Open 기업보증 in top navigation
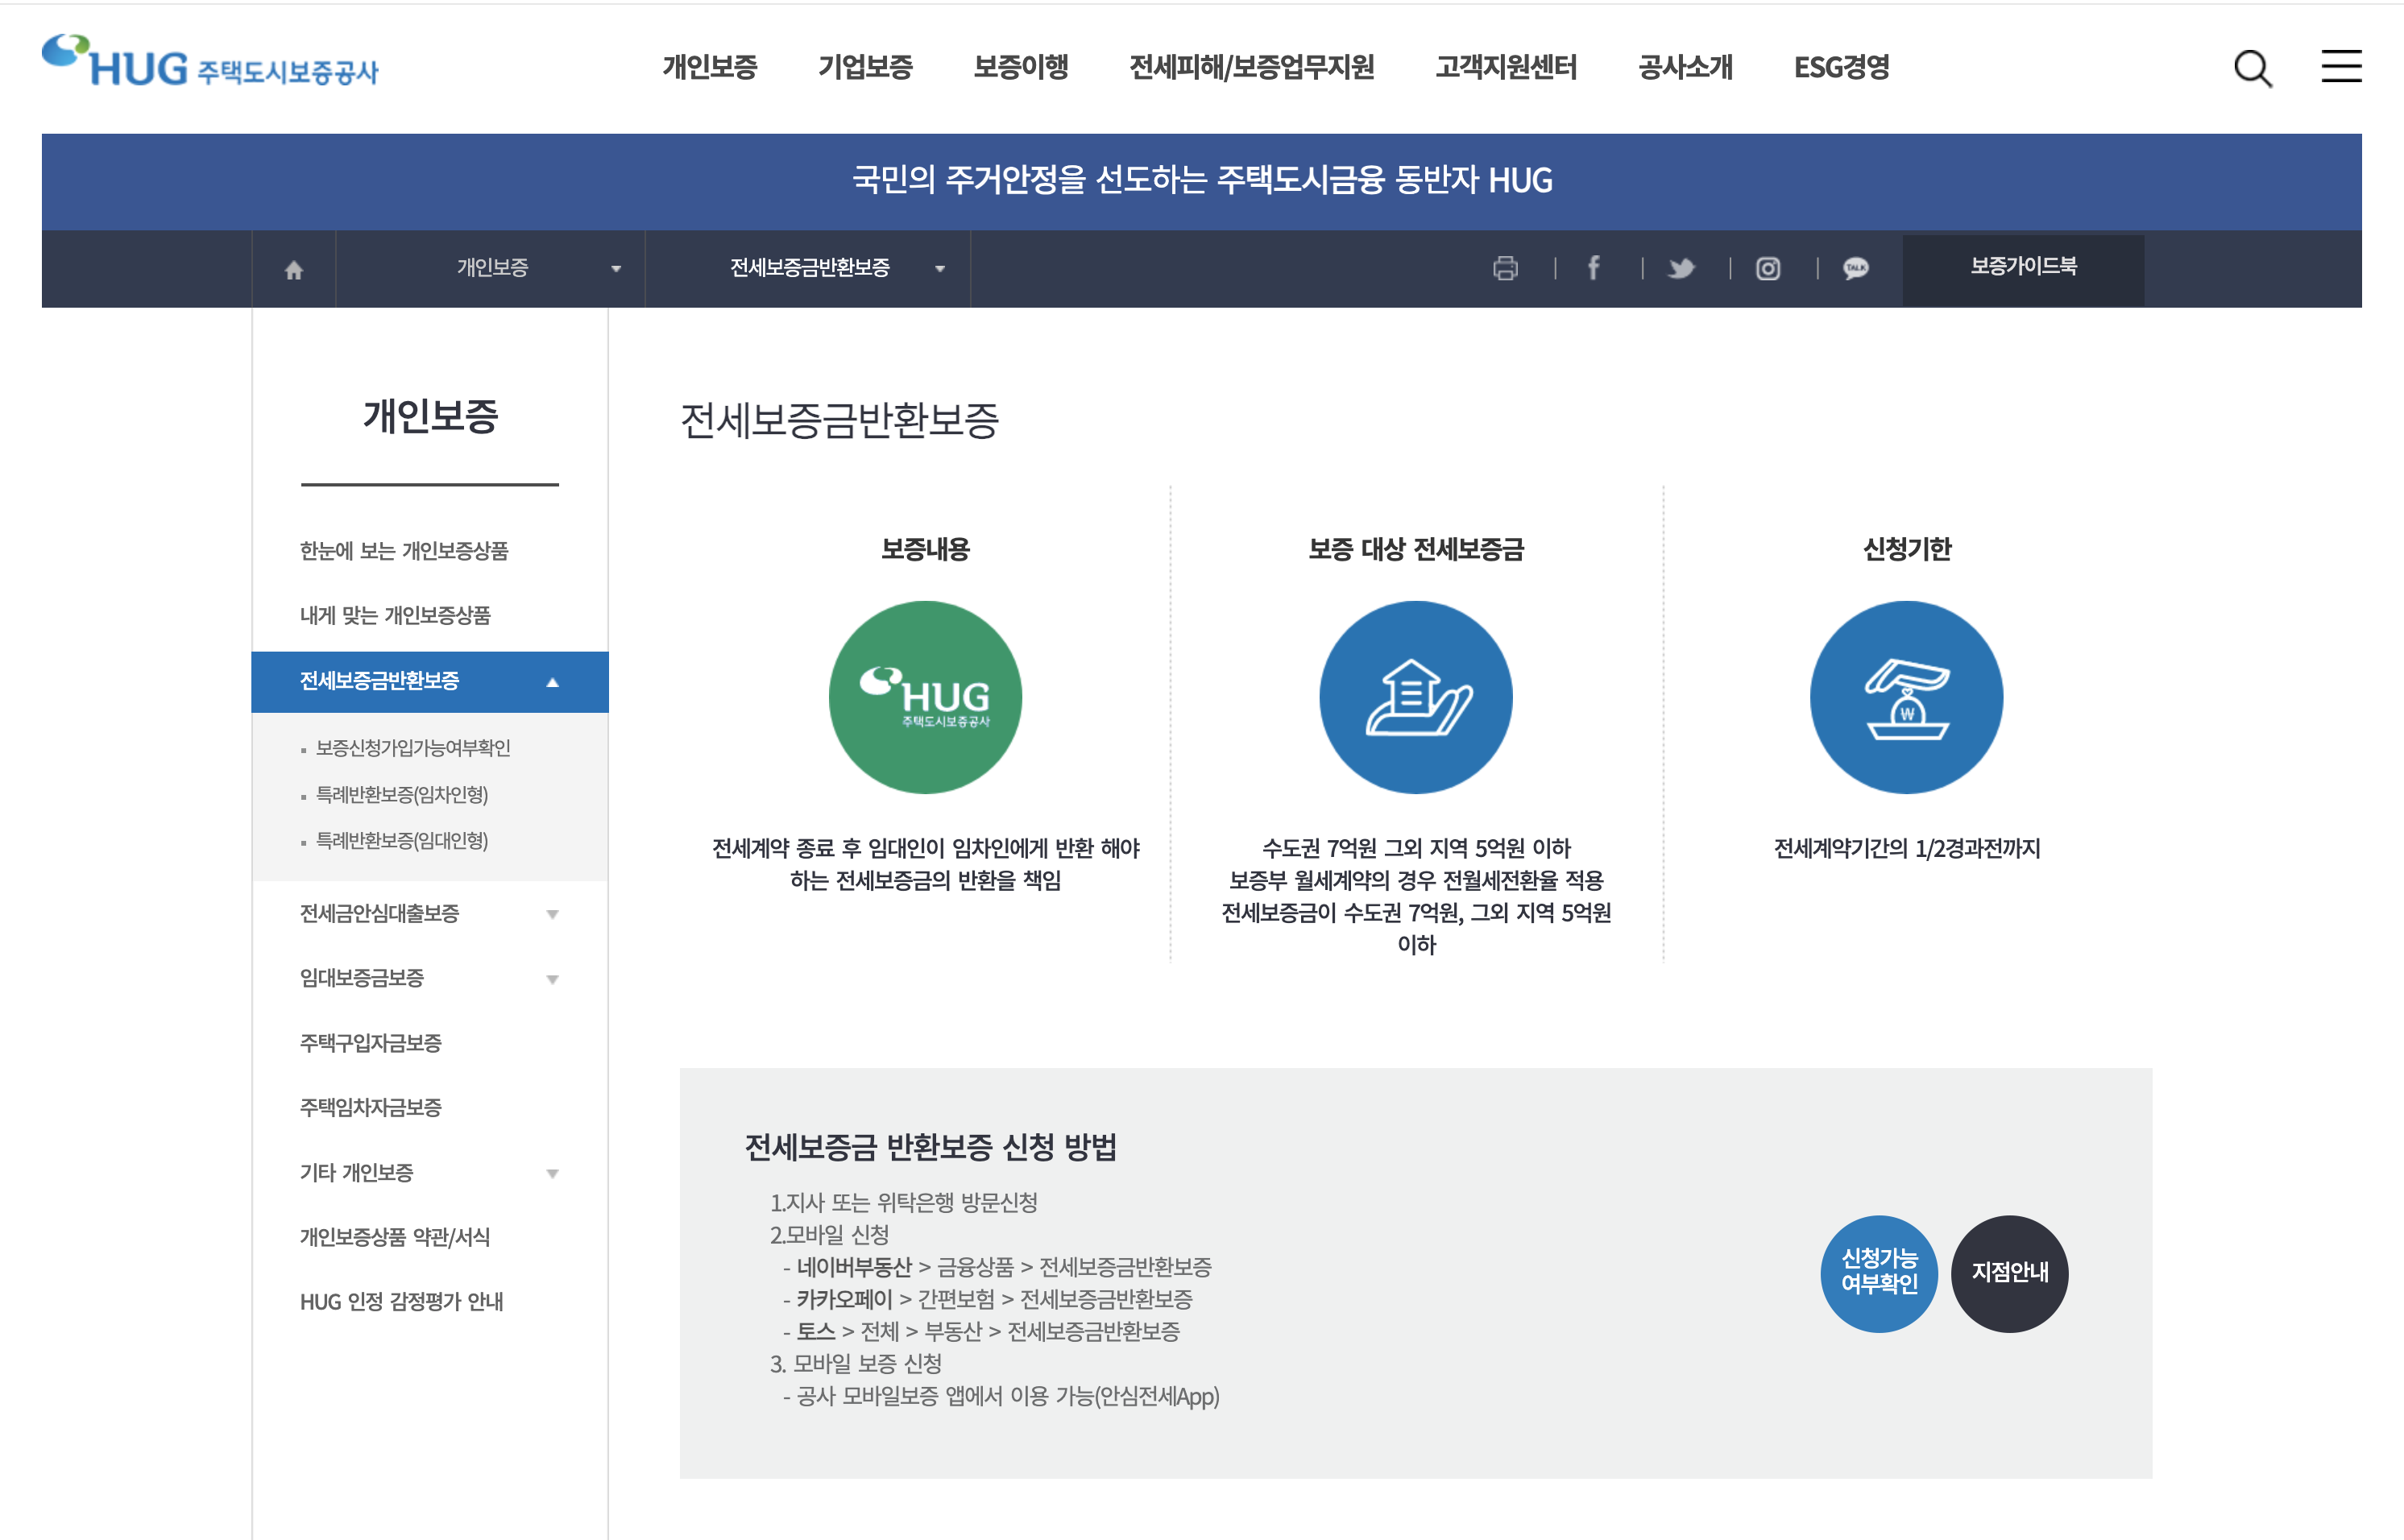 click(x=865, y=67)
